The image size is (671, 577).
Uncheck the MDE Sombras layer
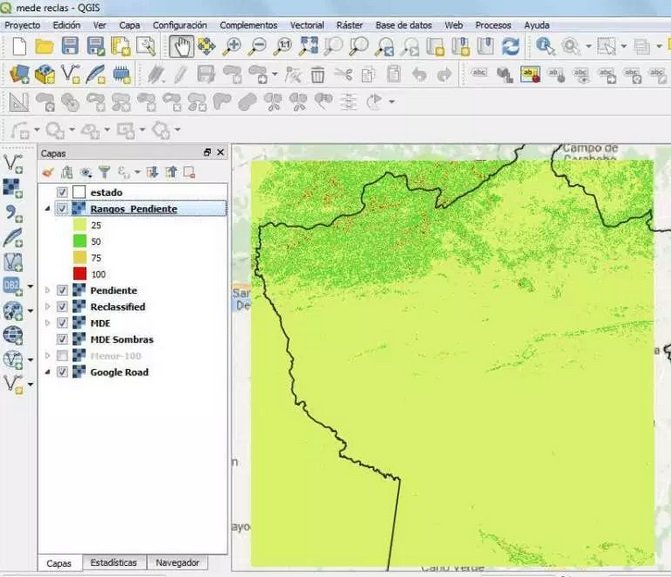click(x=63, y=339)
